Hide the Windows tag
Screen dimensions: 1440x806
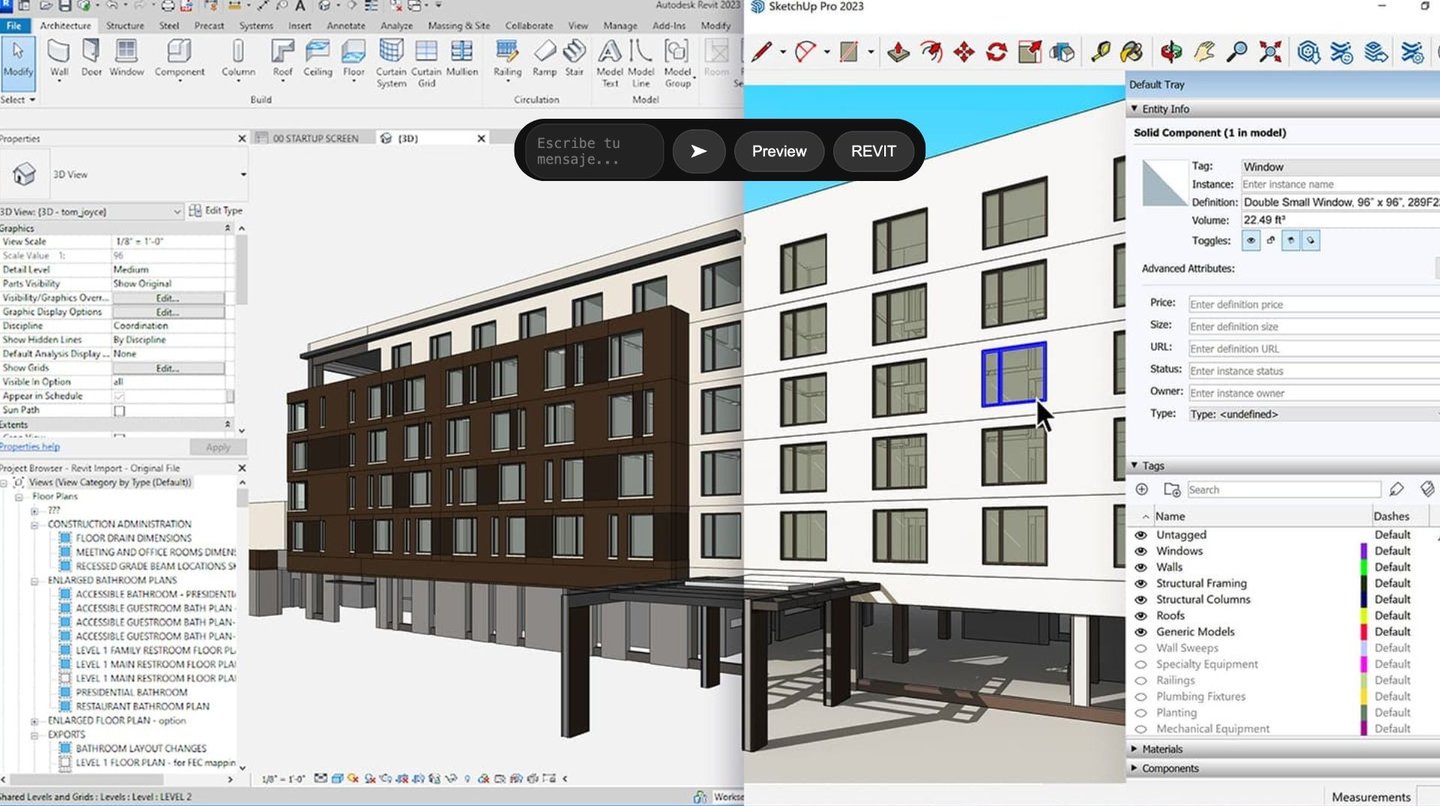[1141, 551]
